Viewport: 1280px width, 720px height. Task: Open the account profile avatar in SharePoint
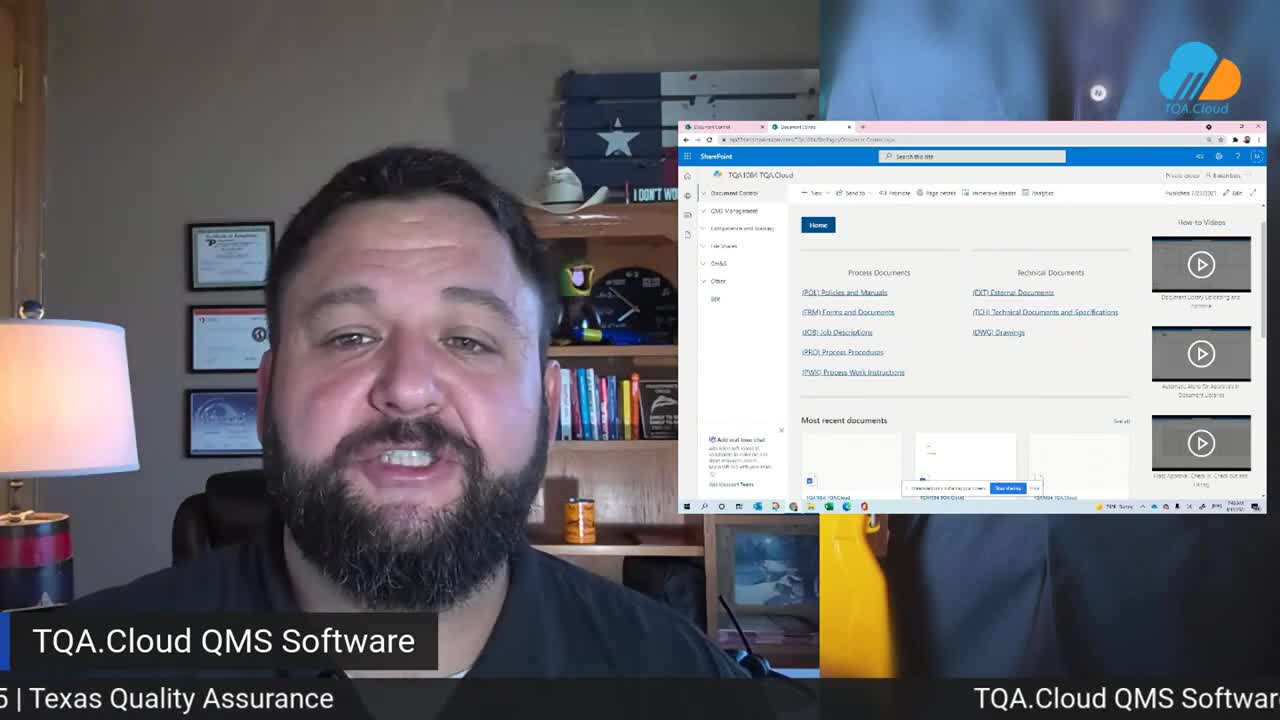[x=1256, y=156]
